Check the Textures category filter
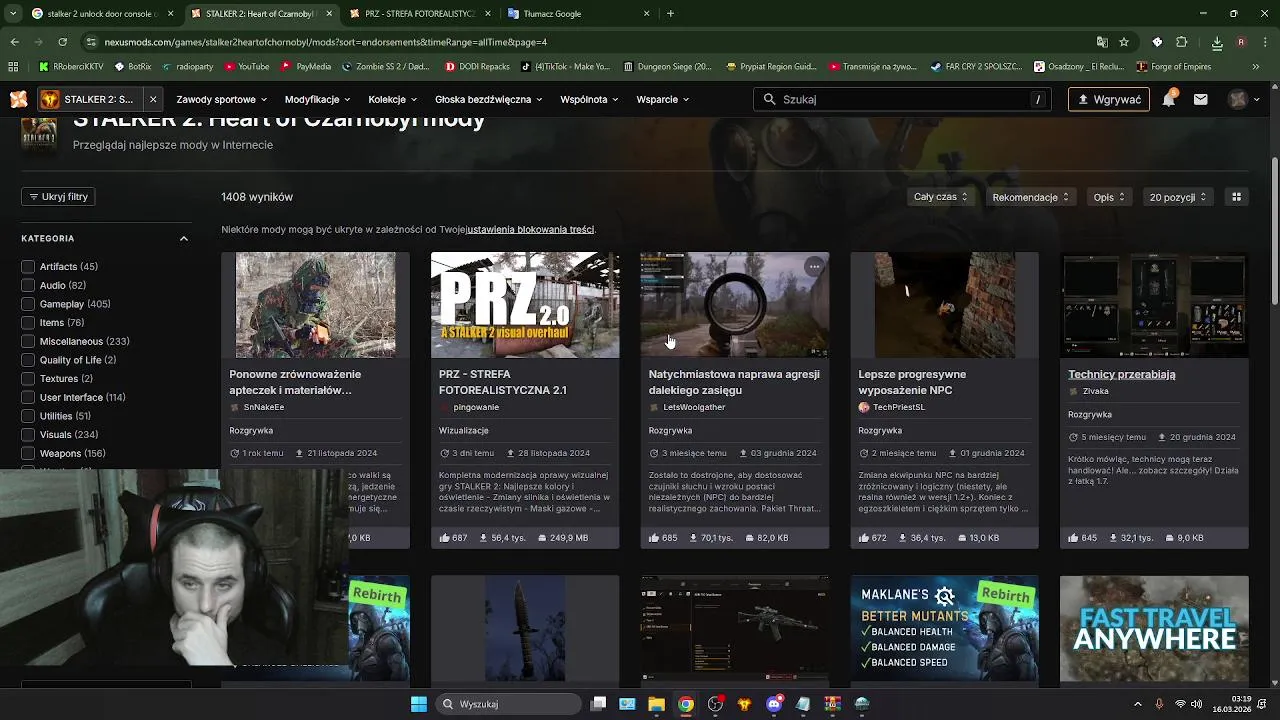This screenshot has width=1280, height=720. (x=28, y=379)
